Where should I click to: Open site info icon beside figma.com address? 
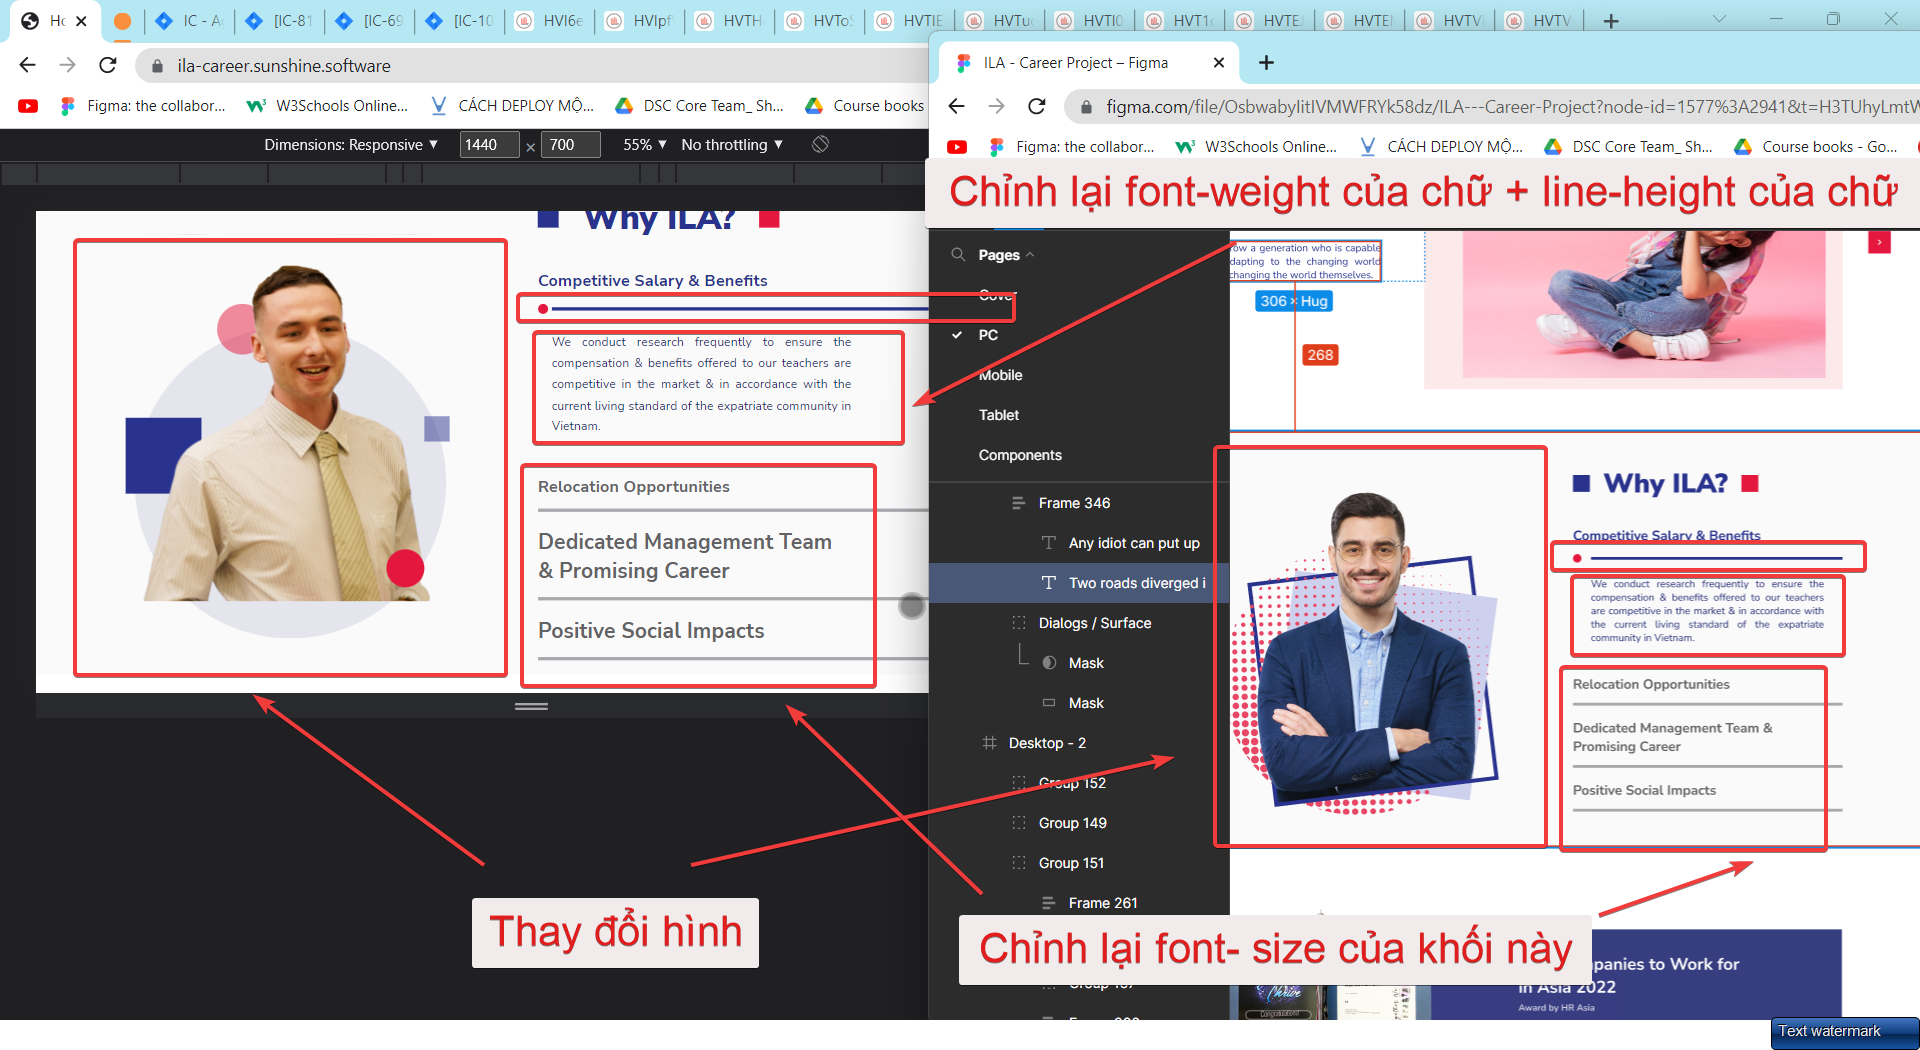(1086, 107)
